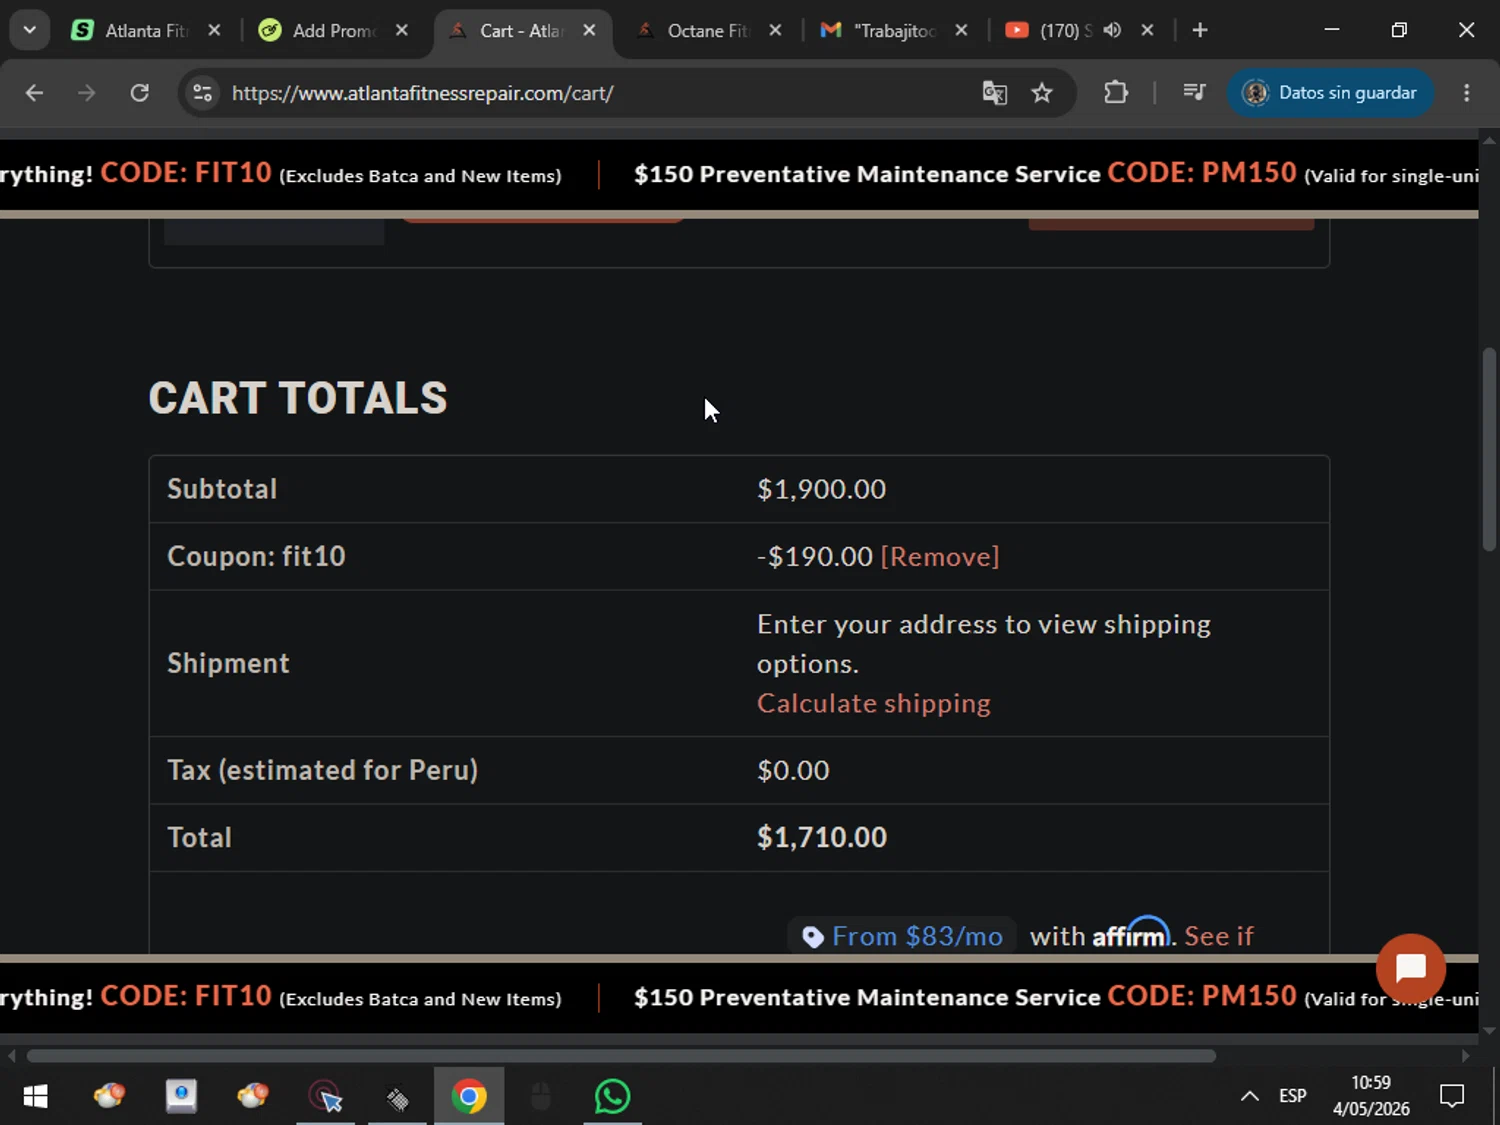Open the Datos sin guardar profile button

pyautogui.click(x=1330, y=93)
